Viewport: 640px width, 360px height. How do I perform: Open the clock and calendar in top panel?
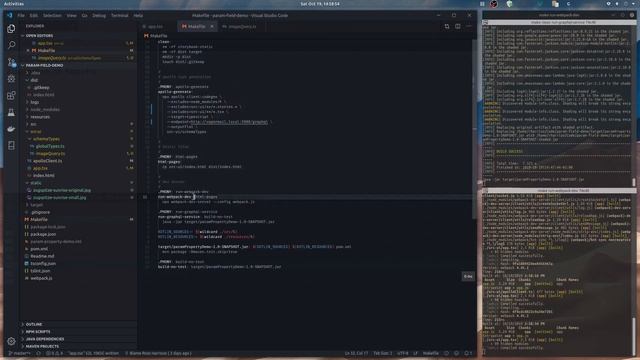[x=320, y=4]
